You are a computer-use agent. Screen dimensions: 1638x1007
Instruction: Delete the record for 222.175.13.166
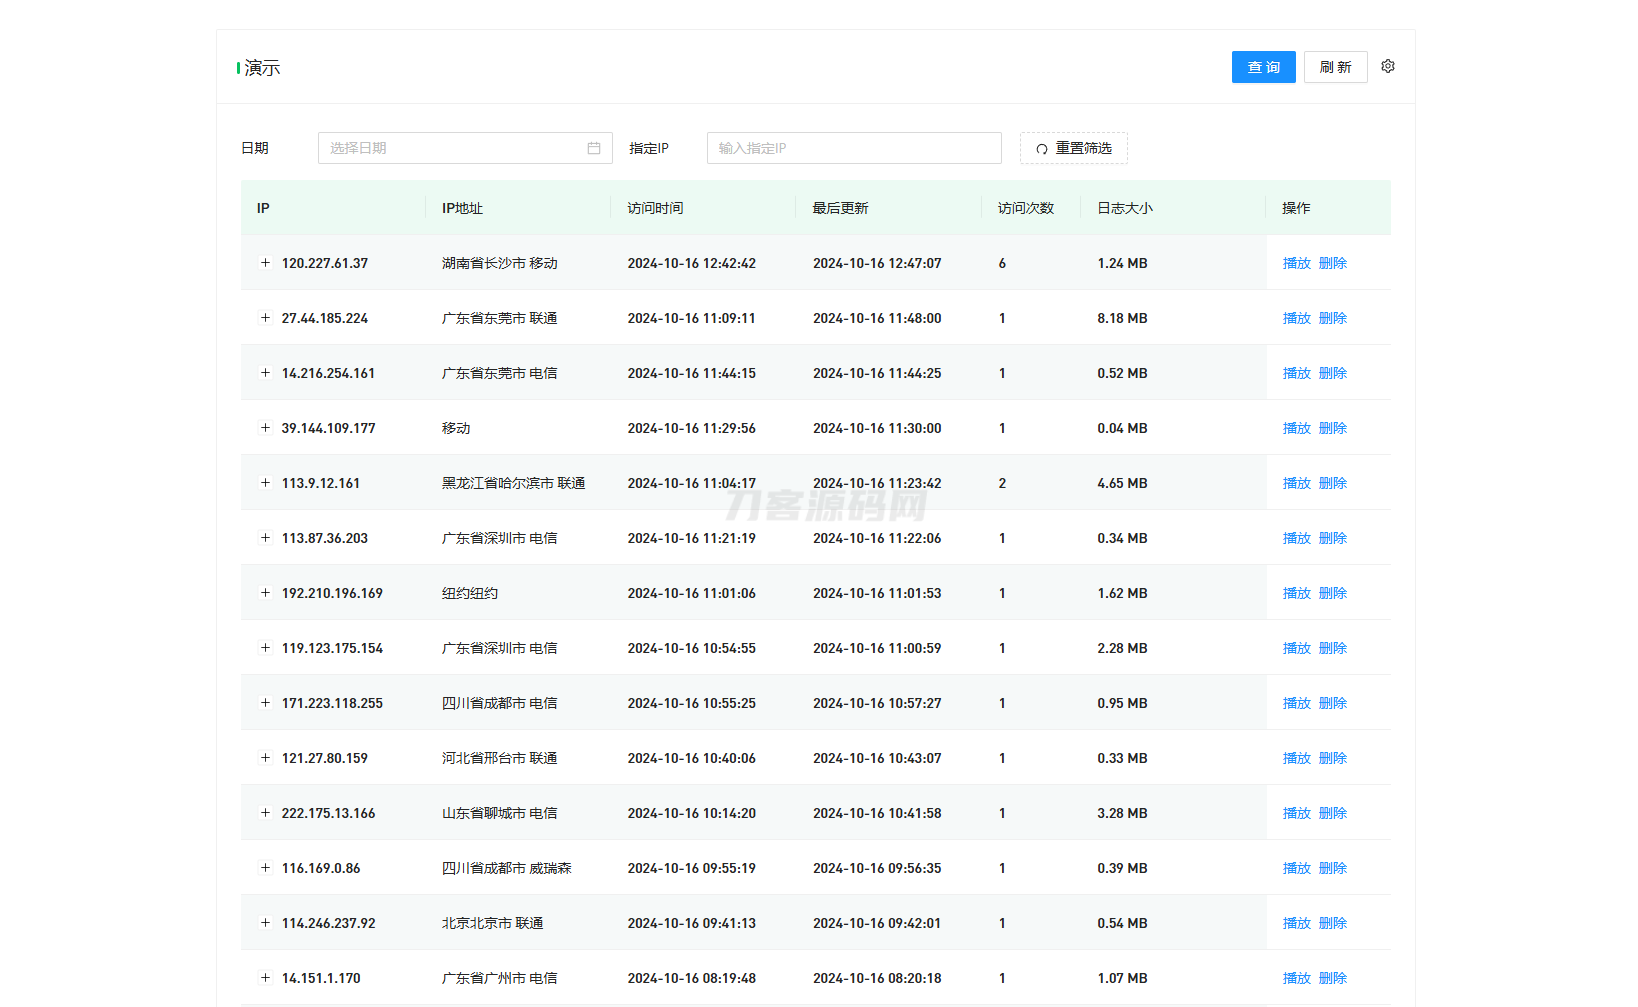tap(1332, 813)
